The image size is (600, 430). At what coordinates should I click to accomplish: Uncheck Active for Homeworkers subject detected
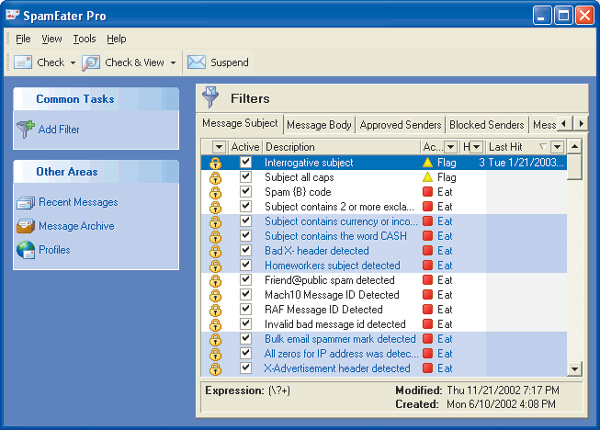point(246,265)
